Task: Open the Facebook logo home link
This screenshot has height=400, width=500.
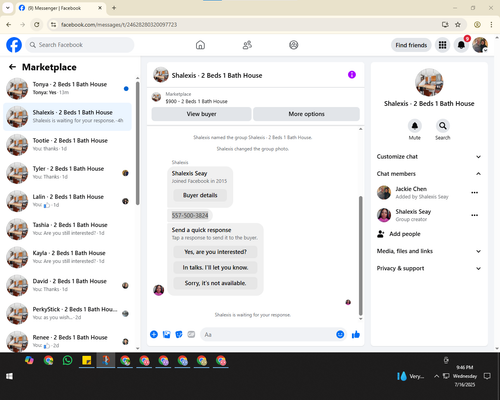Action: point(14,45)
